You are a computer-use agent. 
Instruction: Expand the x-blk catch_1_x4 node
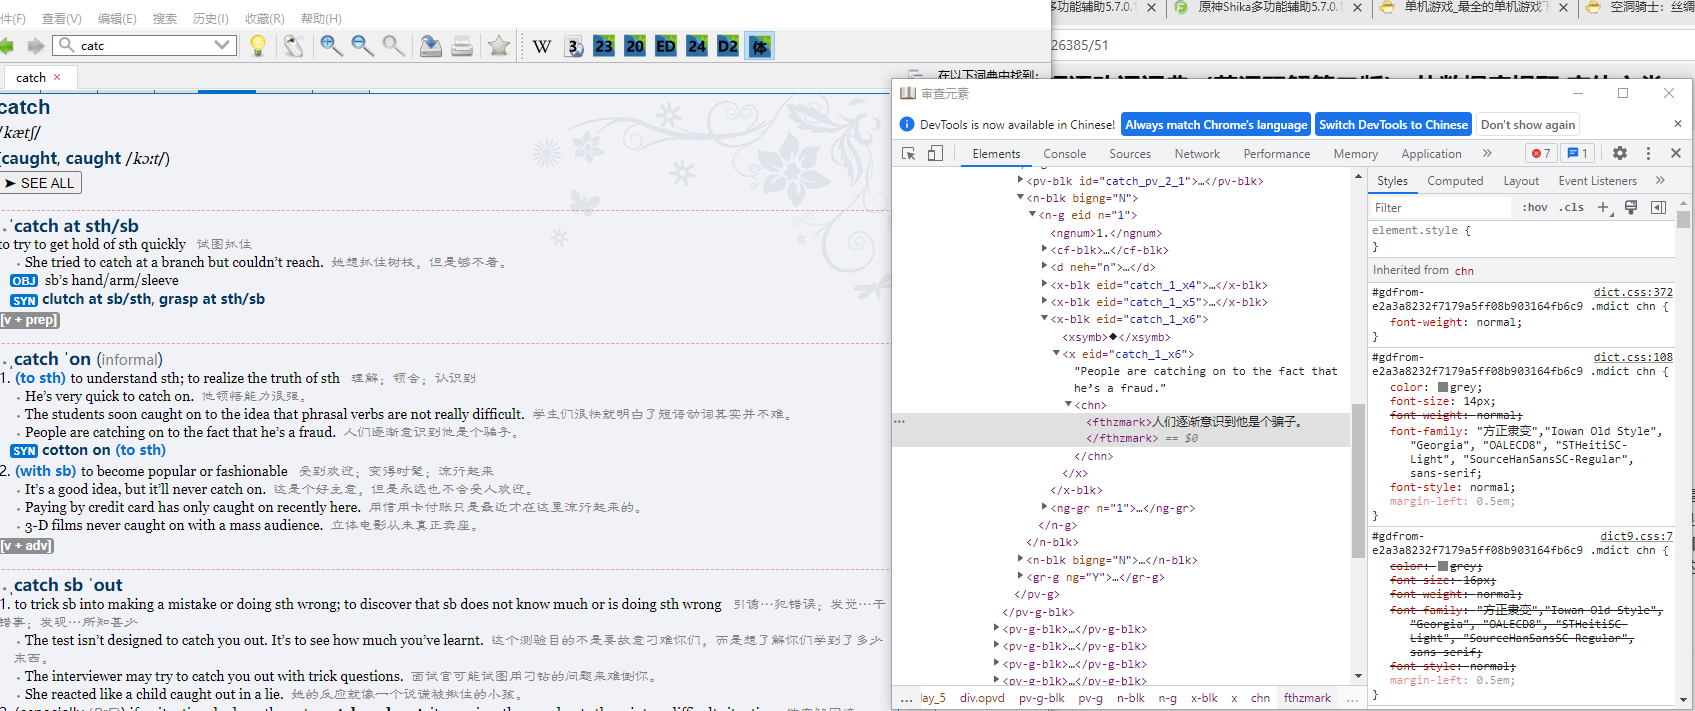point(1045,285)
